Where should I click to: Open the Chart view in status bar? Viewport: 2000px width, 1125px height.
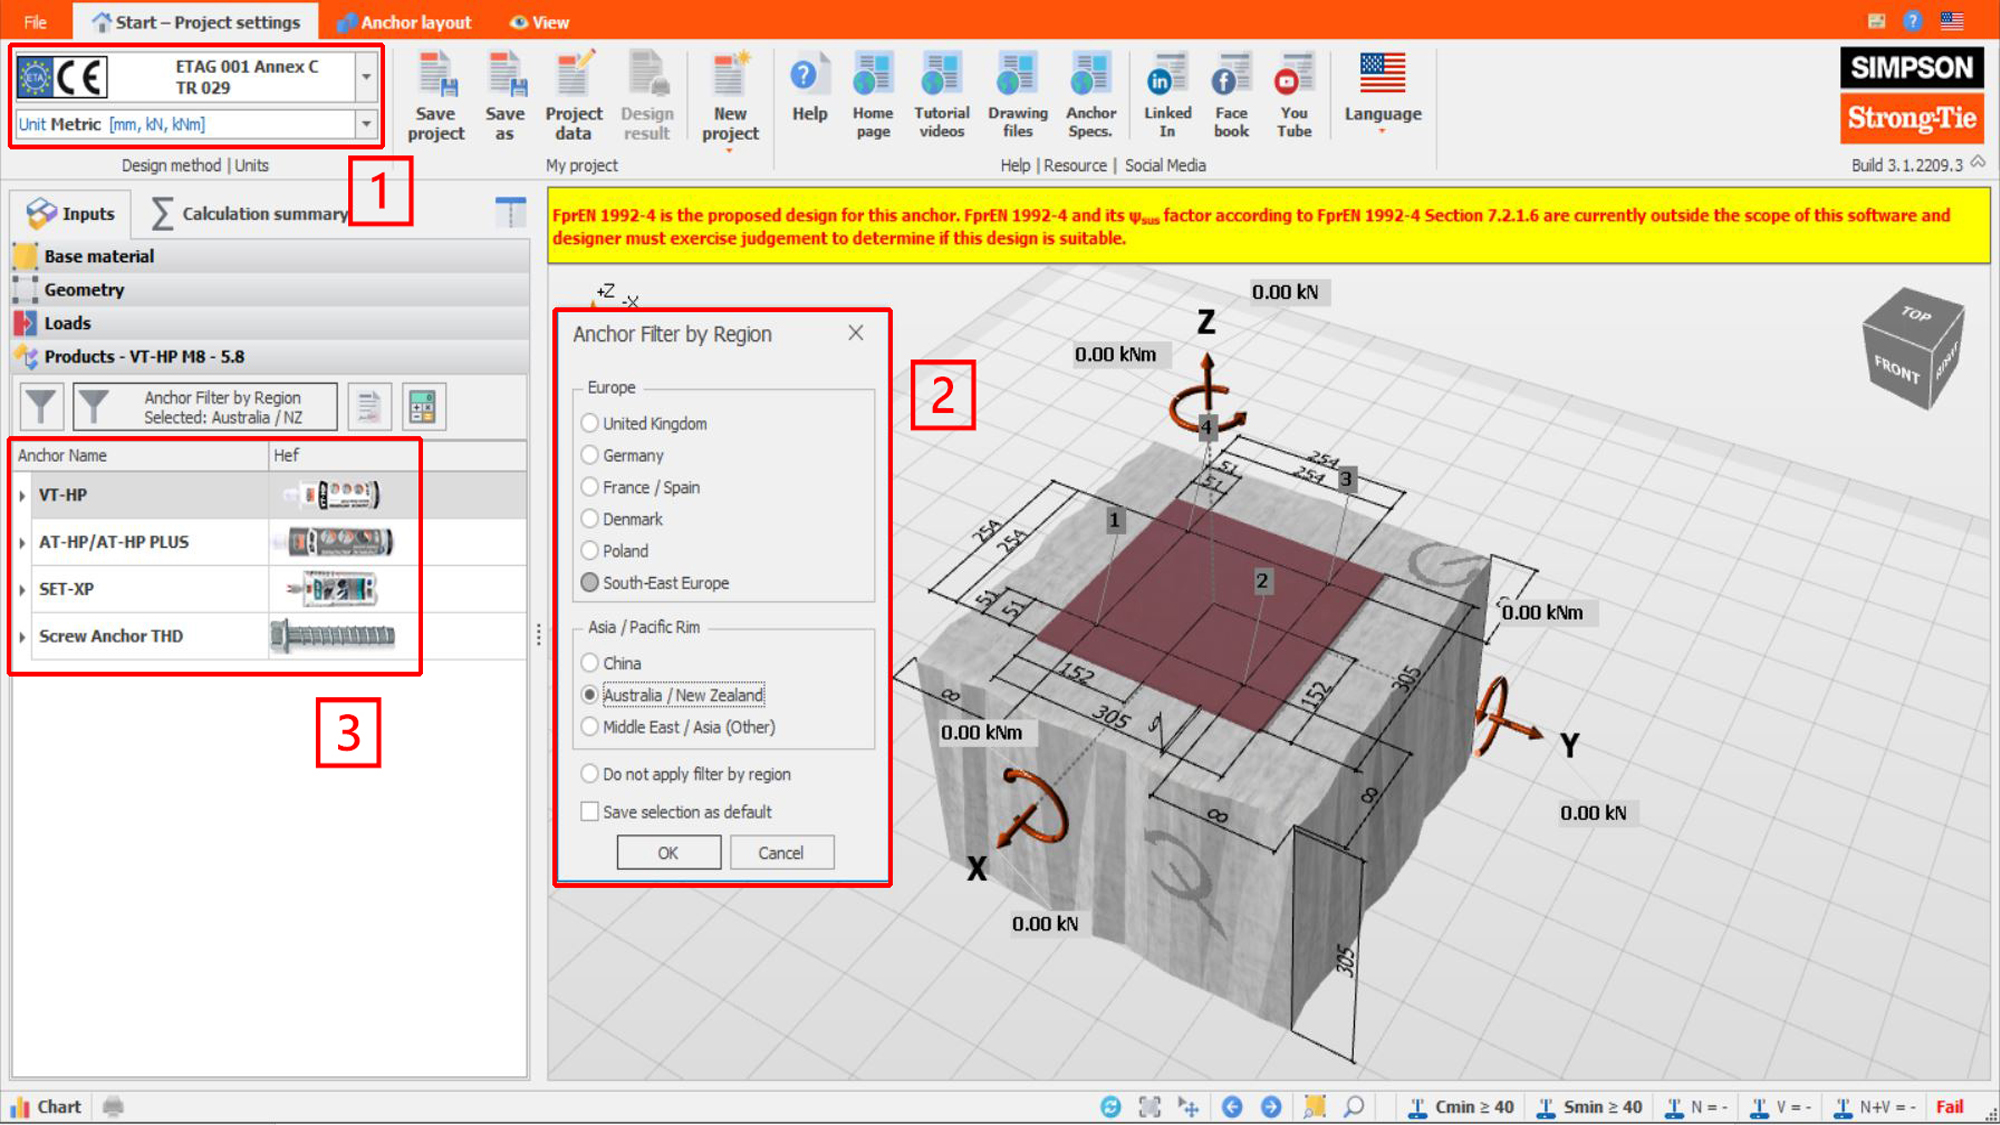tap(46, 1106)
